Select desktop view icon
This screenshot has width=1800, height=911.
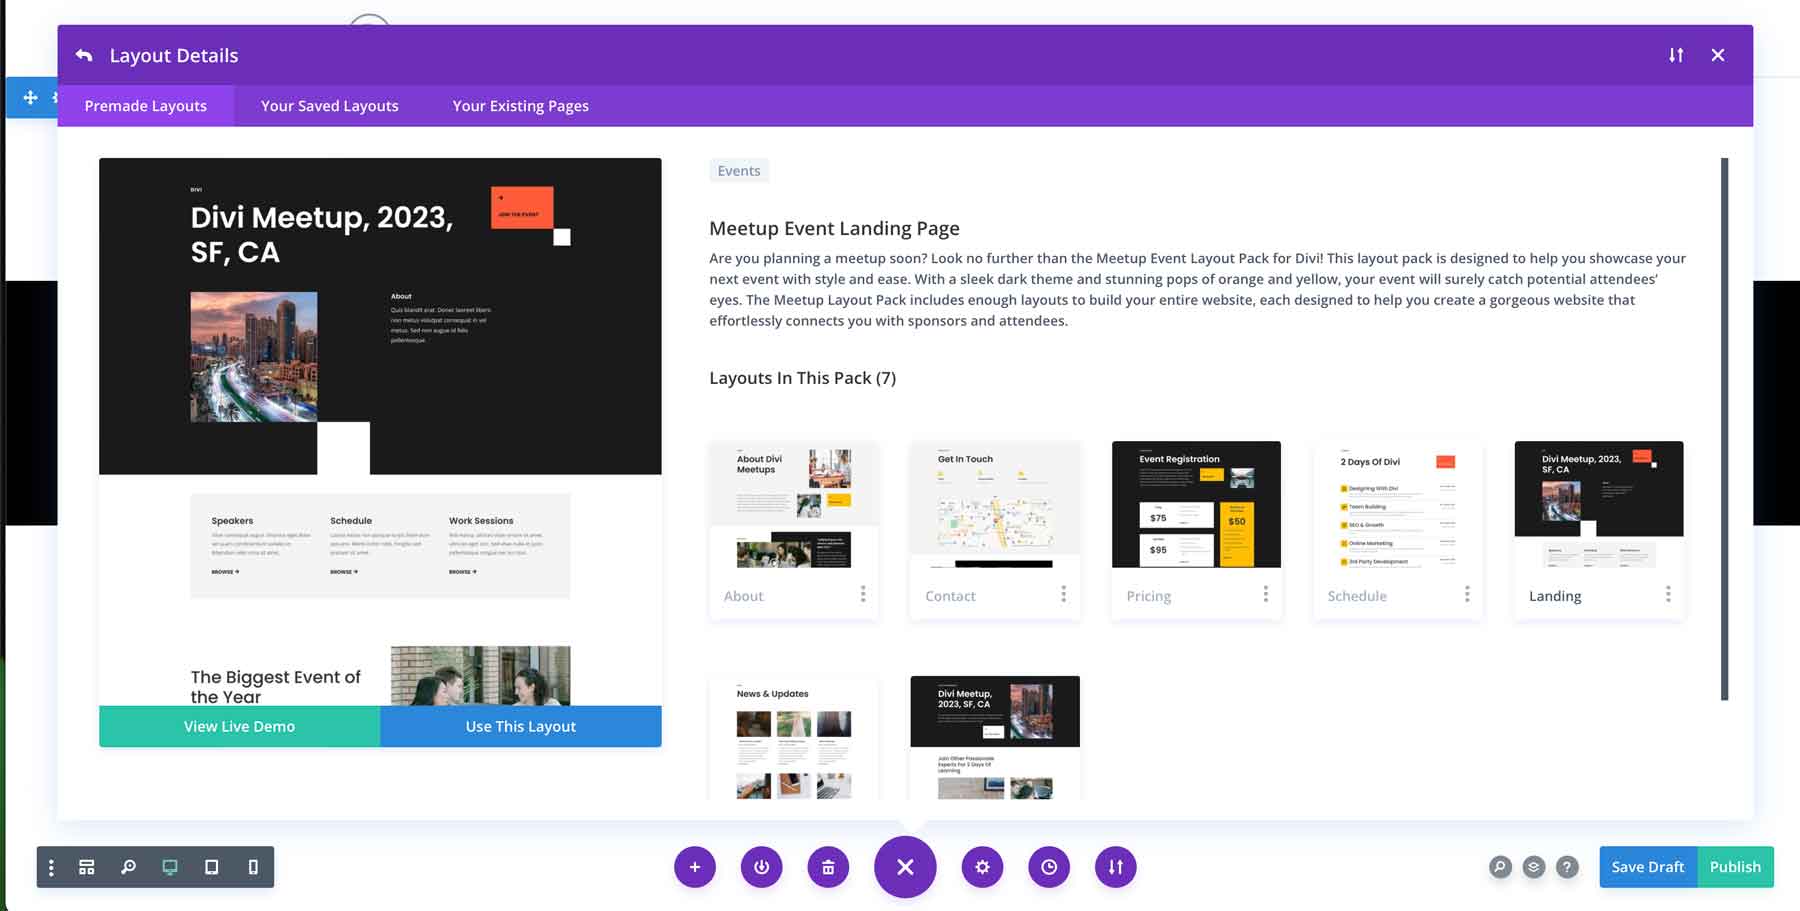(x=170, y=867)
